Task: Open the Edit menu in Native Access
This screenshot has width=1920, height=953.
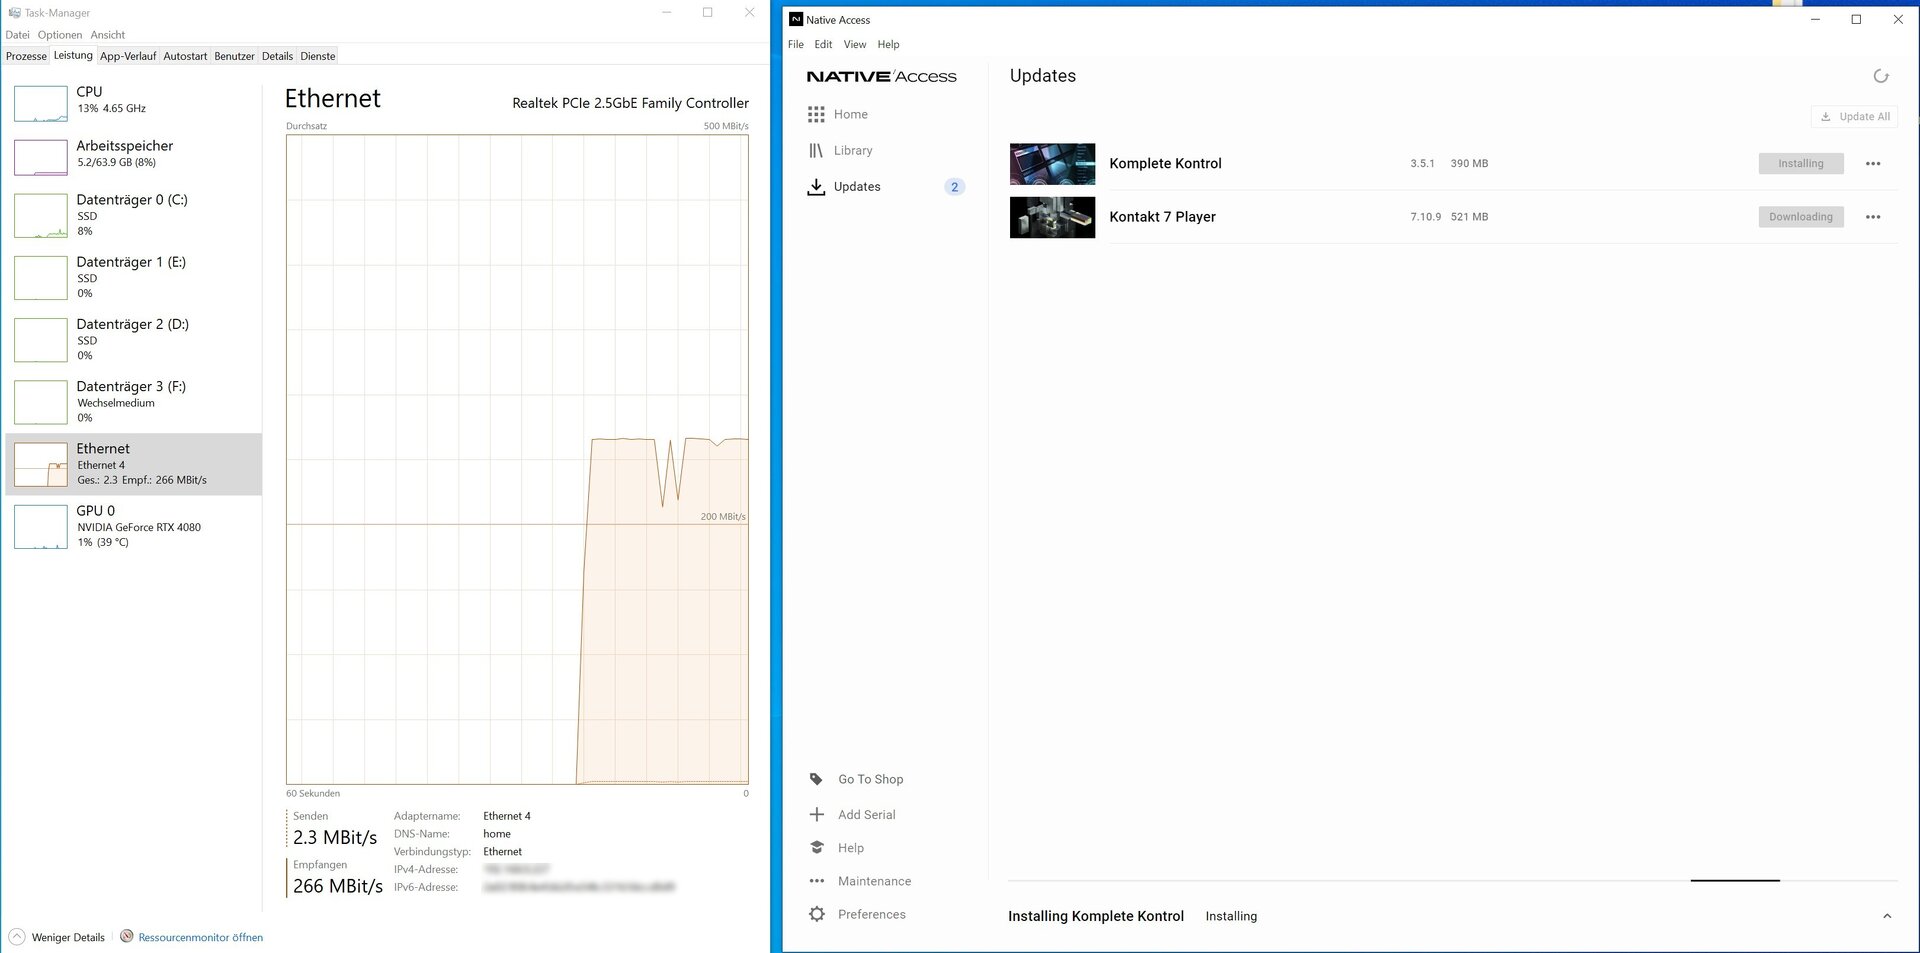Action: click(823, 45)
